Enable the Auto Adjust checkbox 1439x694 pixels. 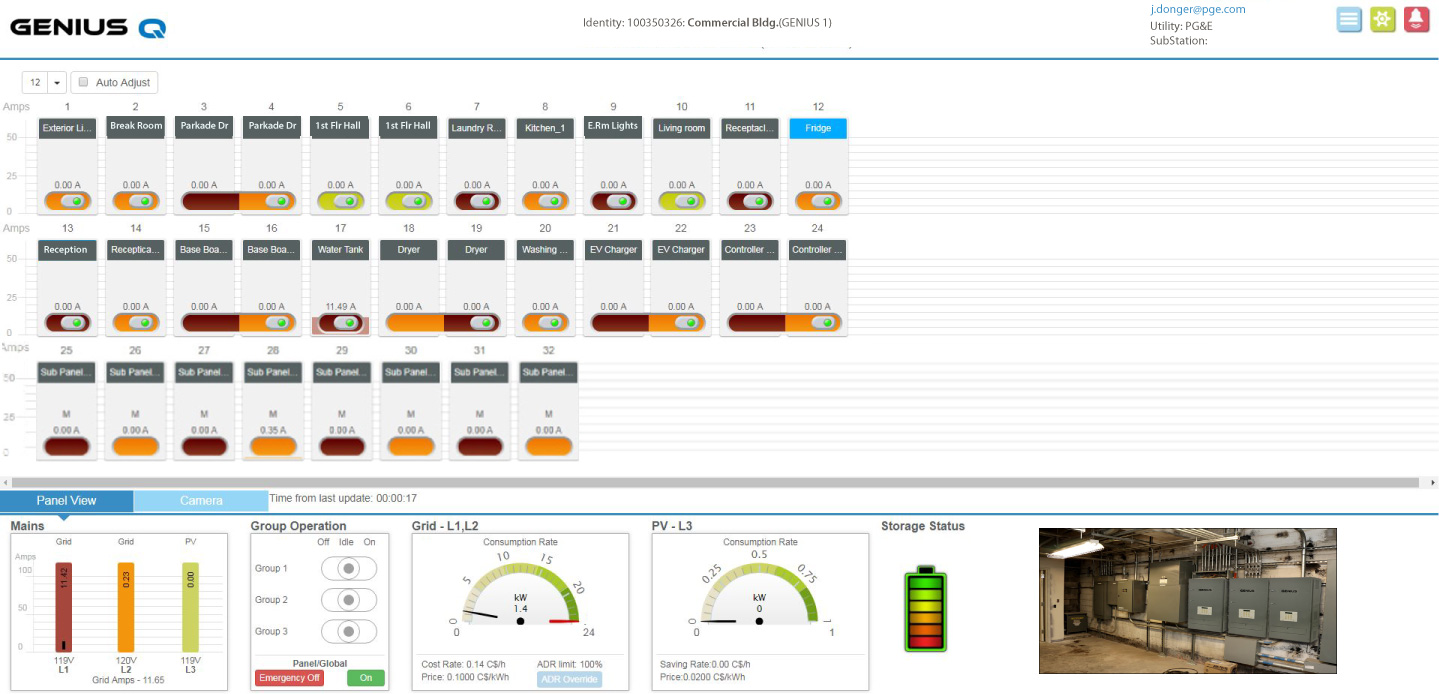point(82,82)
